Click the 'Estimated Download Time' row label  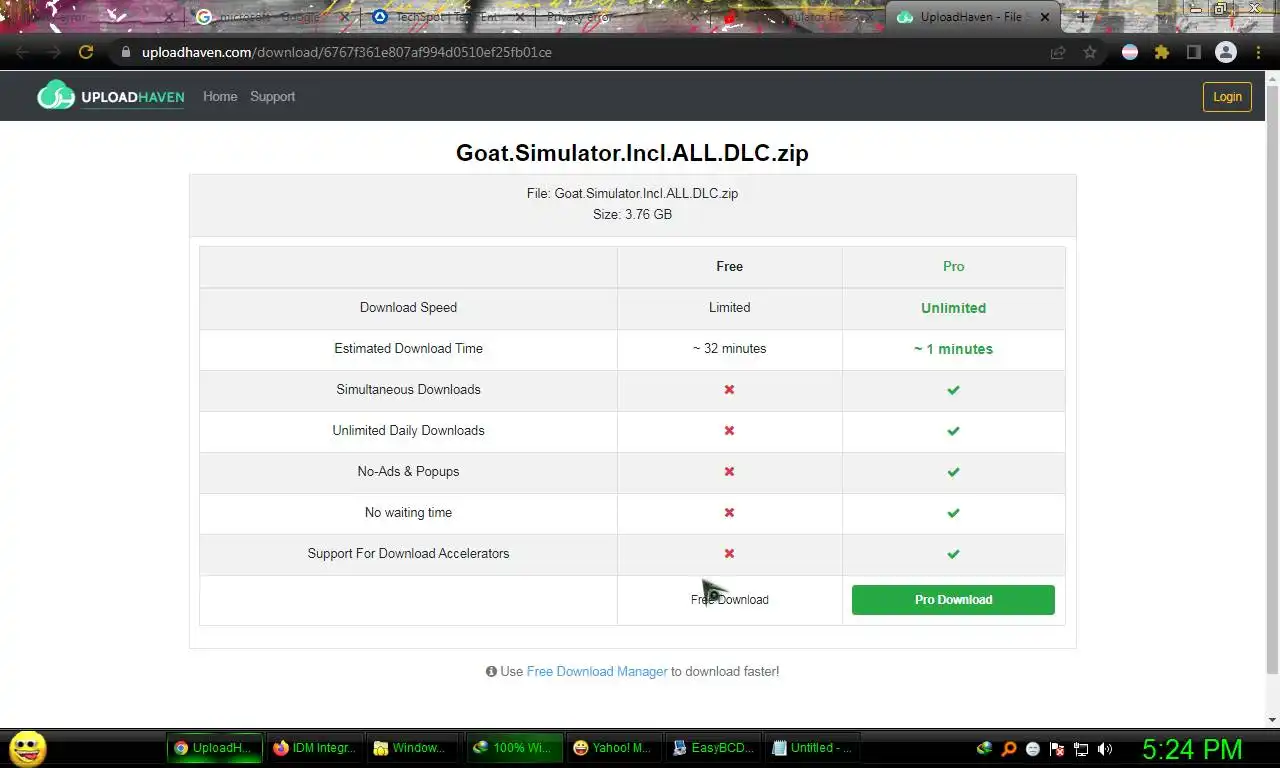(408, 348)
